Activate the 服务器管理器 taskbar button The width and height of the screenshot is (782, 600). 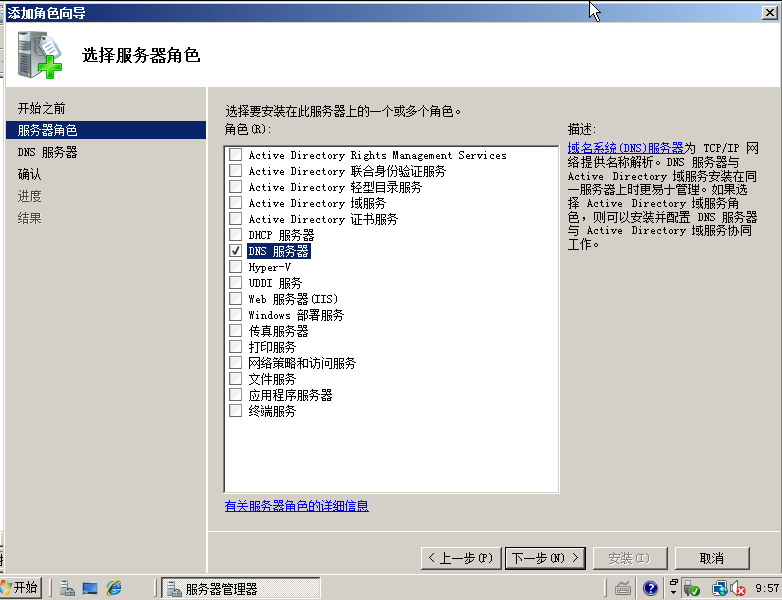tap(241, 589)
